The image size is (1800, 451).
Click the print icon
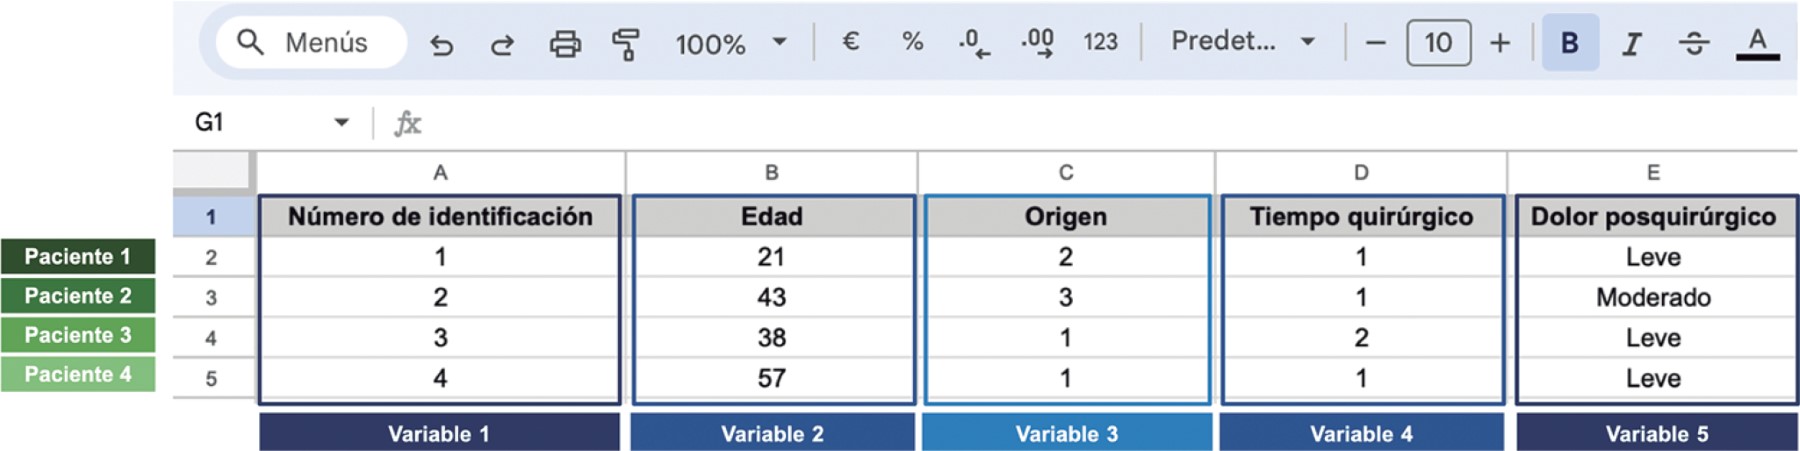565,44
